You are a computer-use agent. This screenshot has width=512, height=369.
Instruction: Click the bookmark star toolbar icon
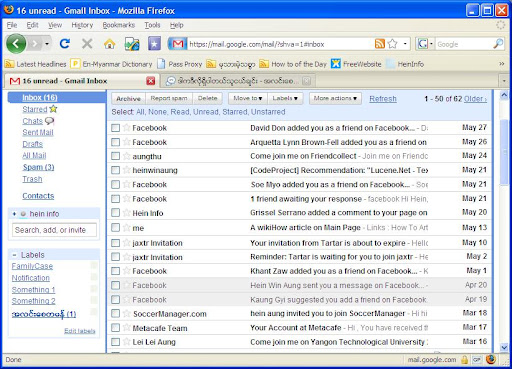154,44
